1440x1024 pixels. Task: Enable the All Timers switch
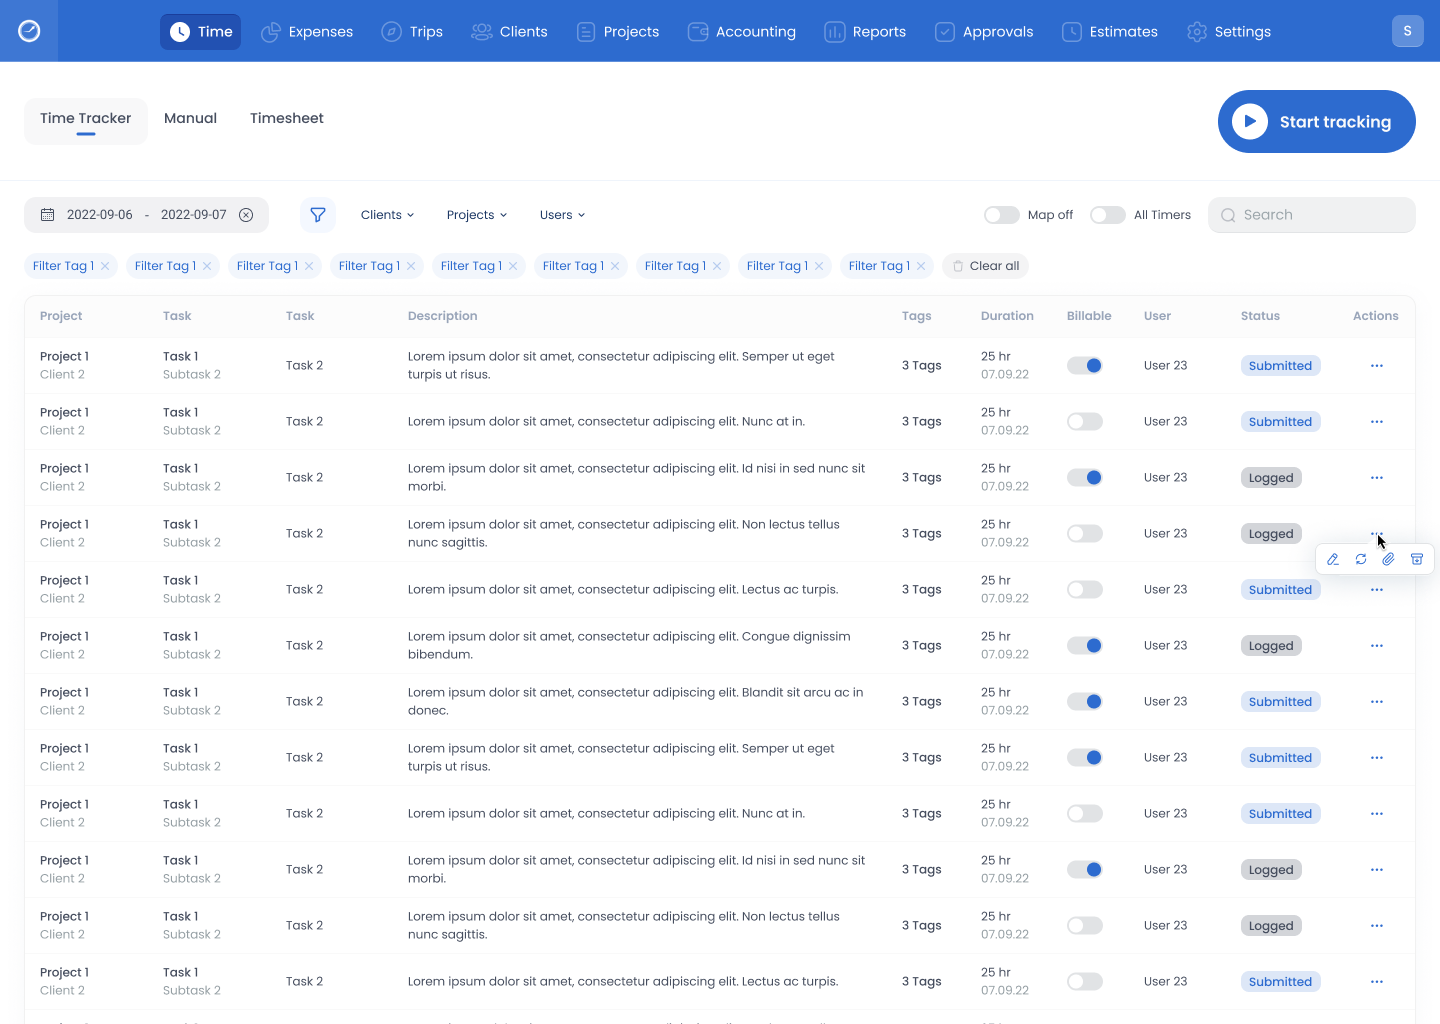(1108, 215)
